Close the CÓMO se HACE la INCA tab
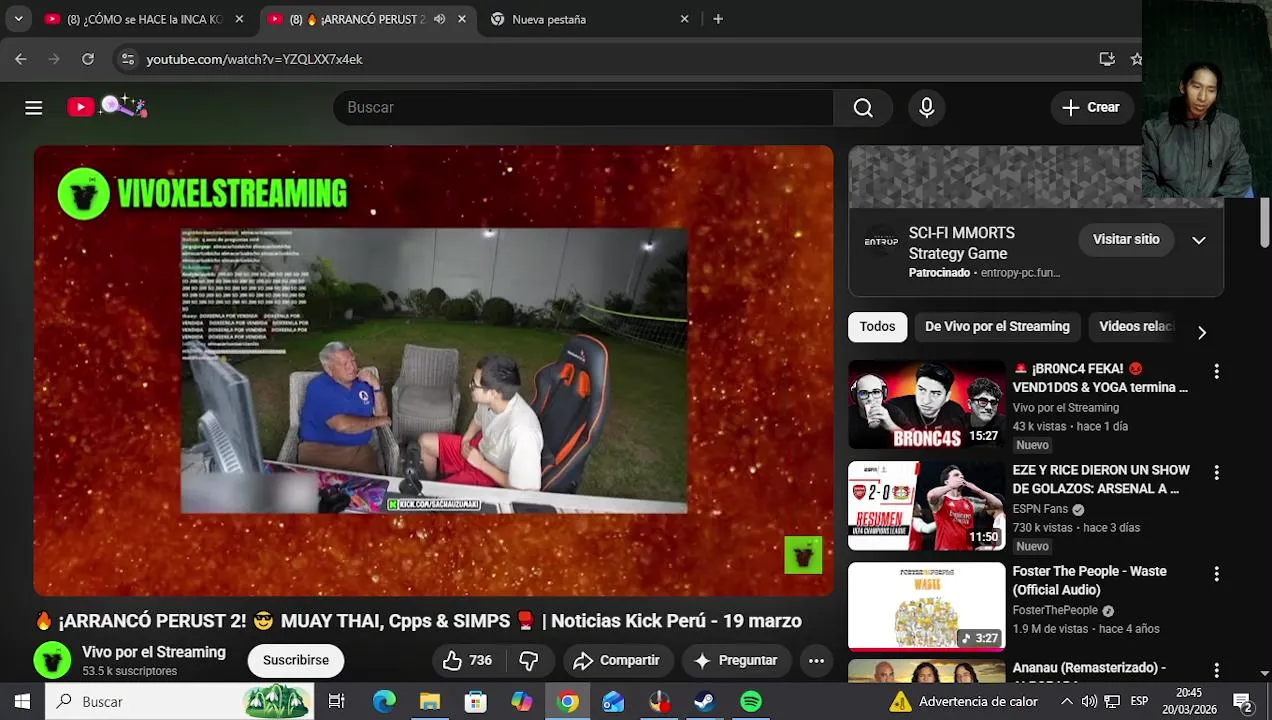1272x720 pixels. [x=239, y=19]
